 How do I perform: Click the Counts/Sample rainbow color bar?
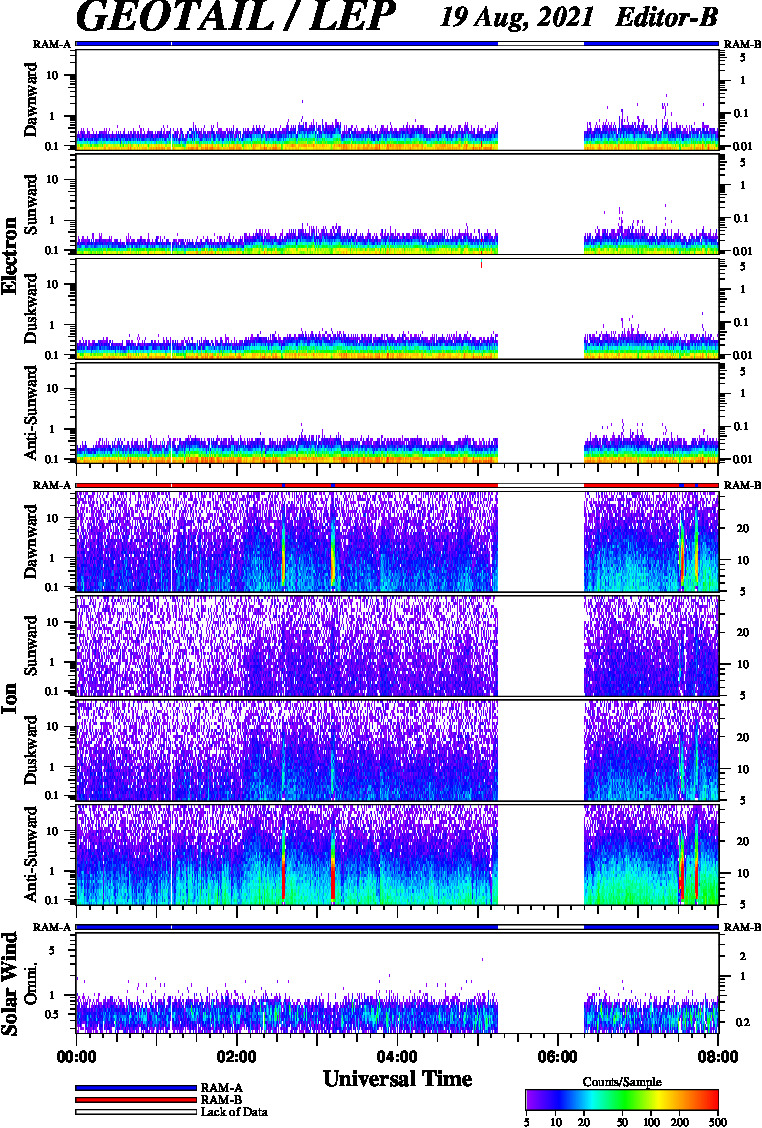(x=622, y=1100)
